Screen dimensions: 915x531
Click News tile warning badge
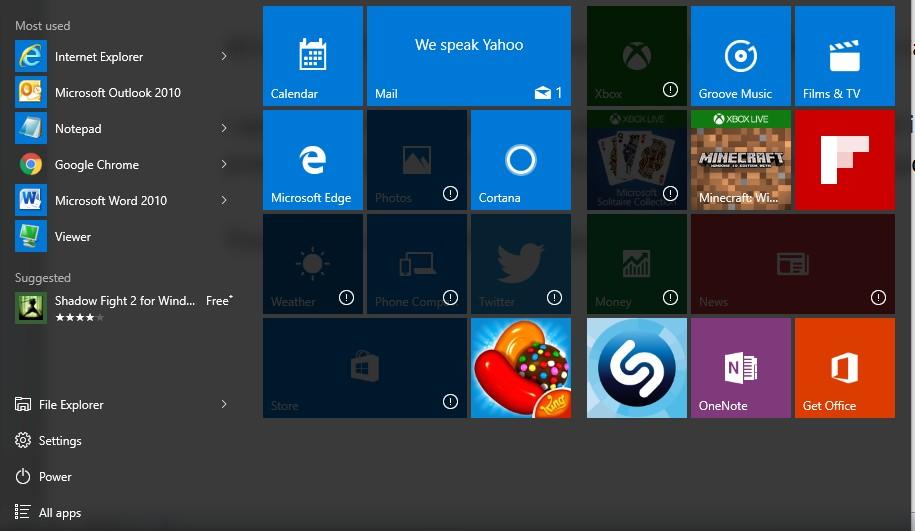[x=878, y=298]
